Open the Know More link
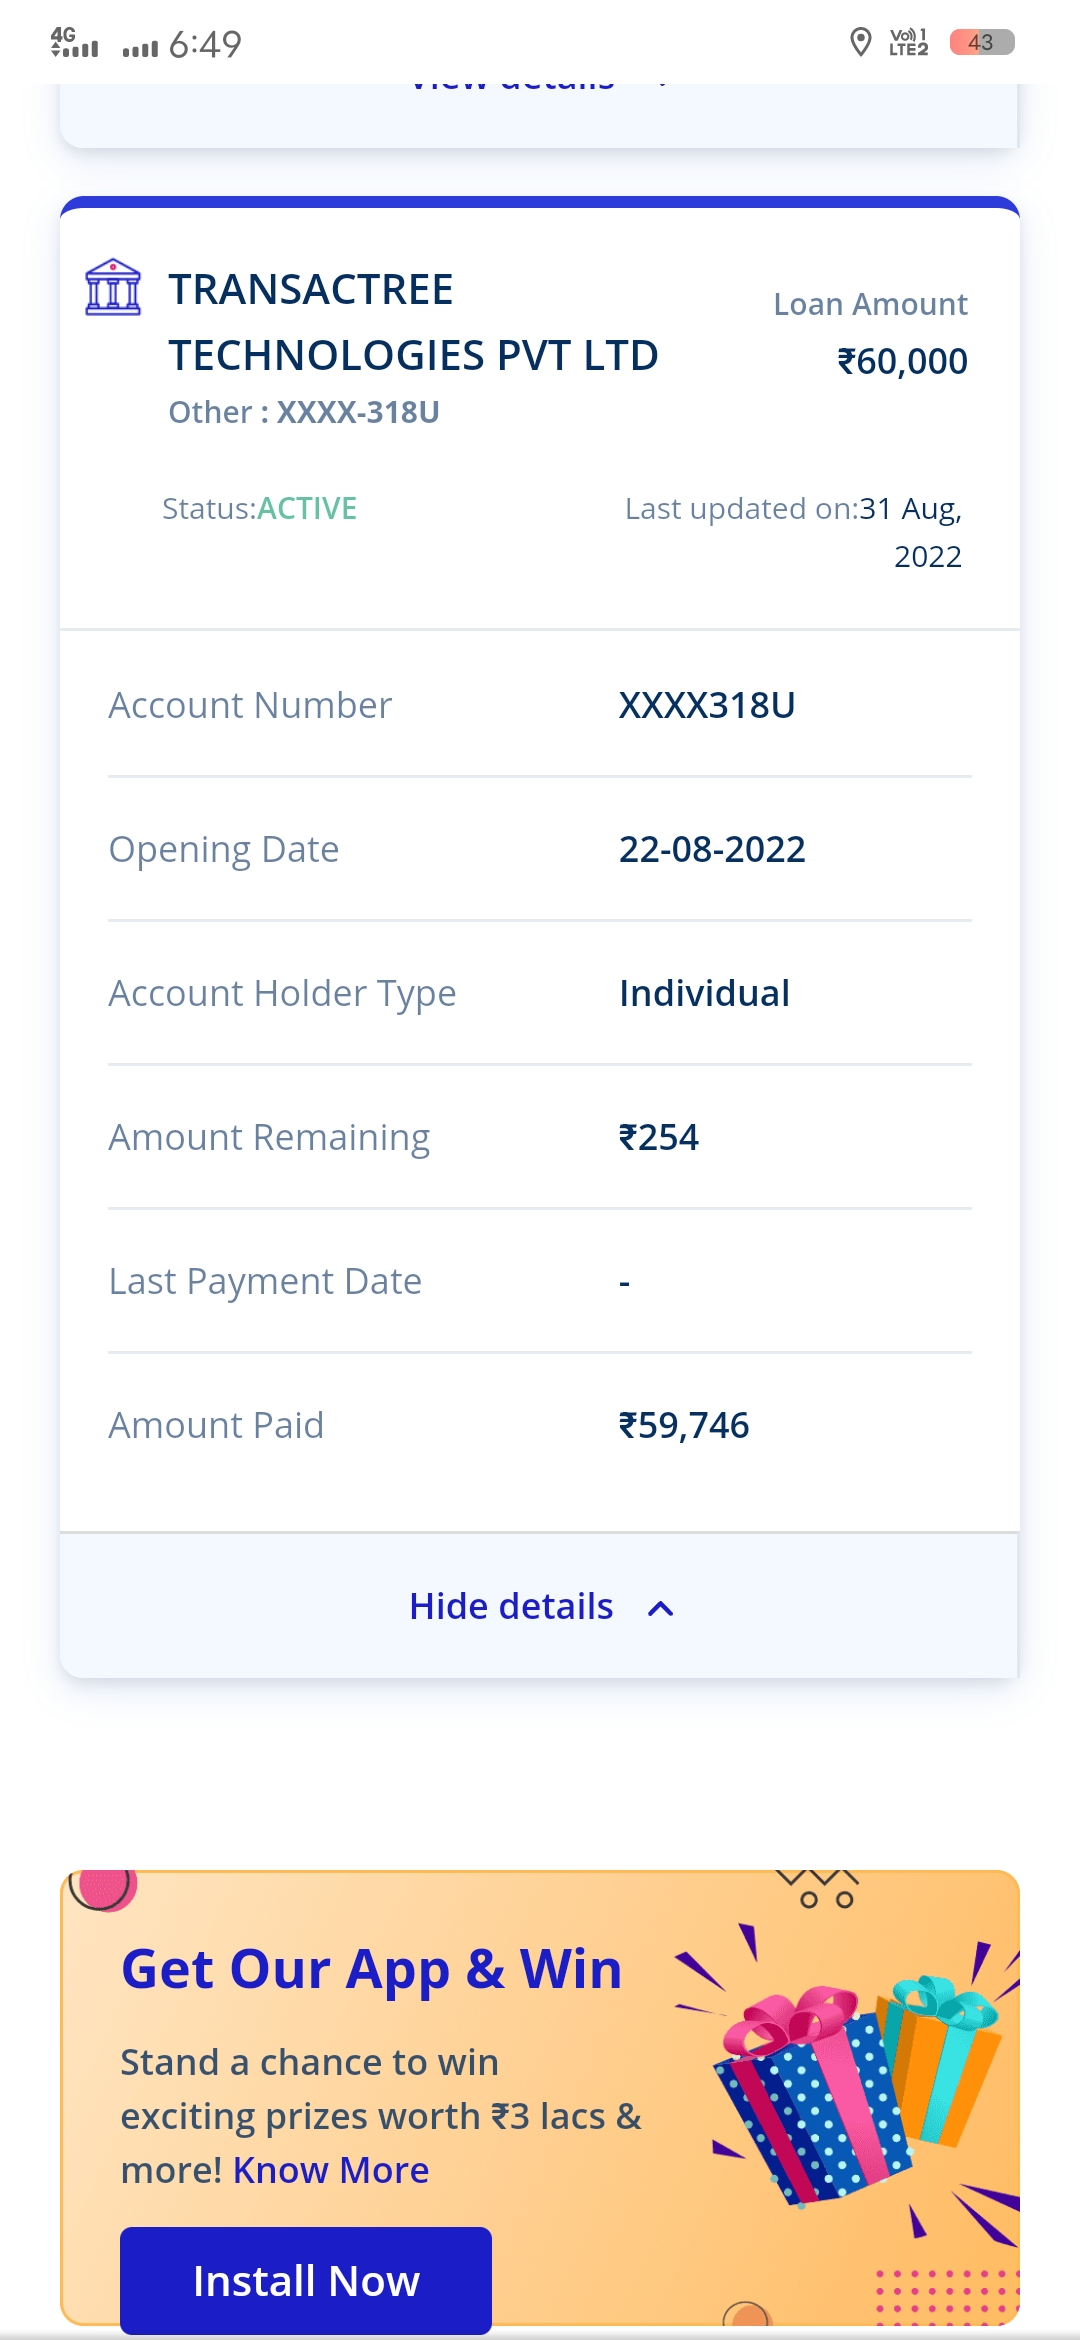The height and width of the screenshot is (2340, 1080). click(x=331, y=2170)
